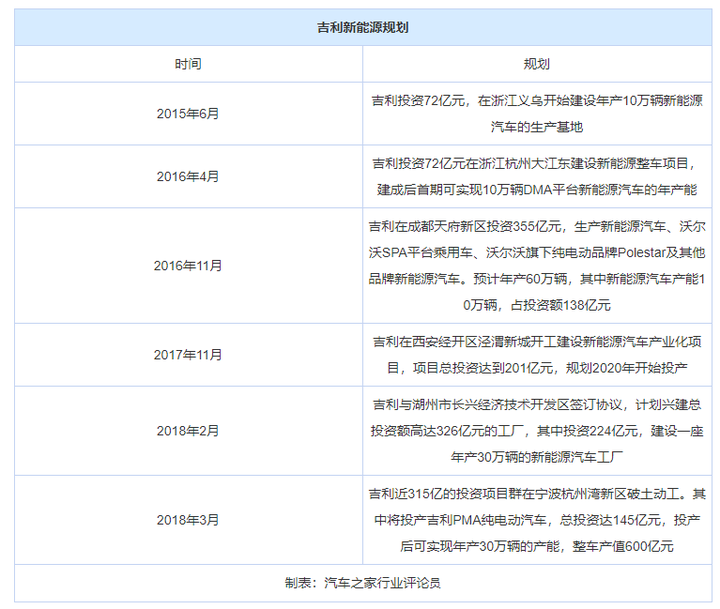Select the plan text about 湖州市长兴 factory
The height and width of the screenshot is (609, 720).
(537, 431)
